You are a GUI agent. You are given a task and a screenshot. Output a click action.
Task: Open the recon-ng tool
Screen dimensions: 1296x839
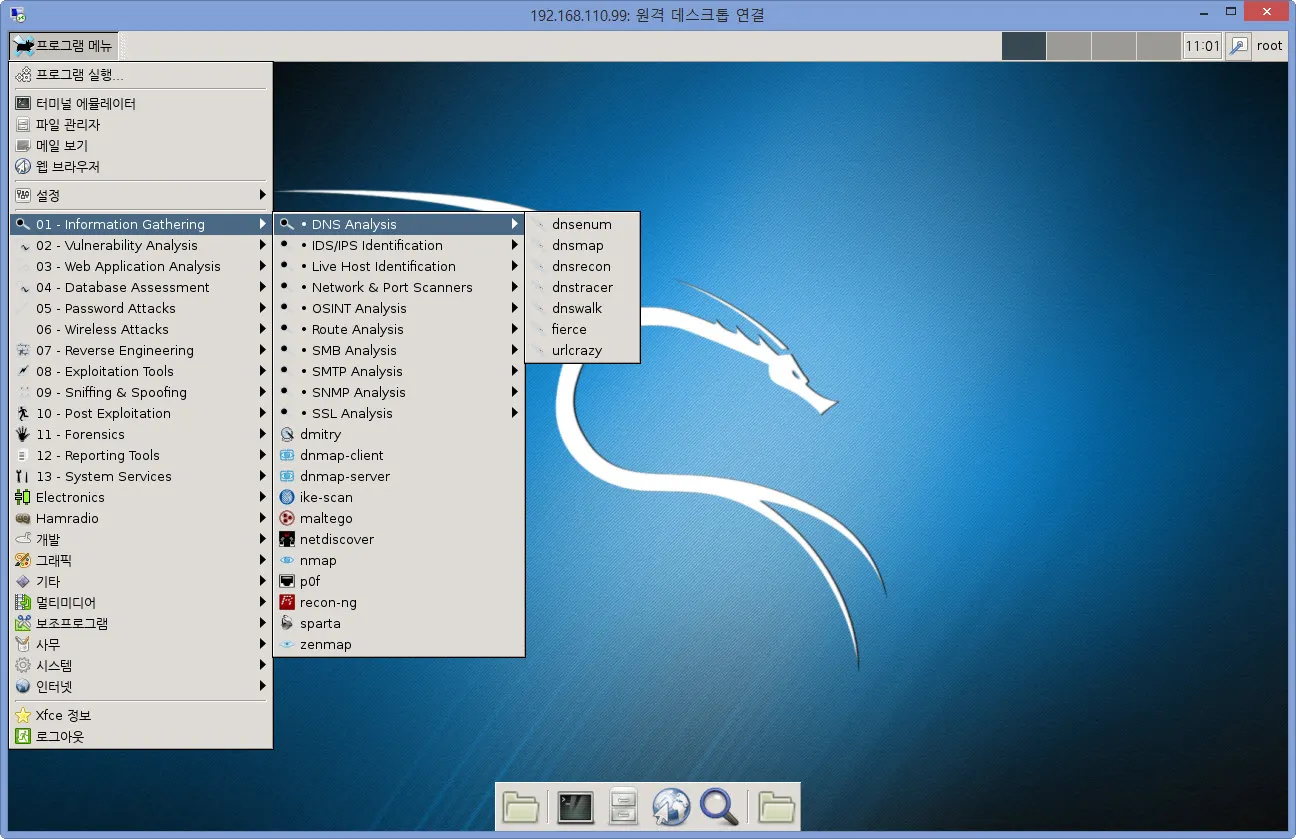click(x=327, y=602)
